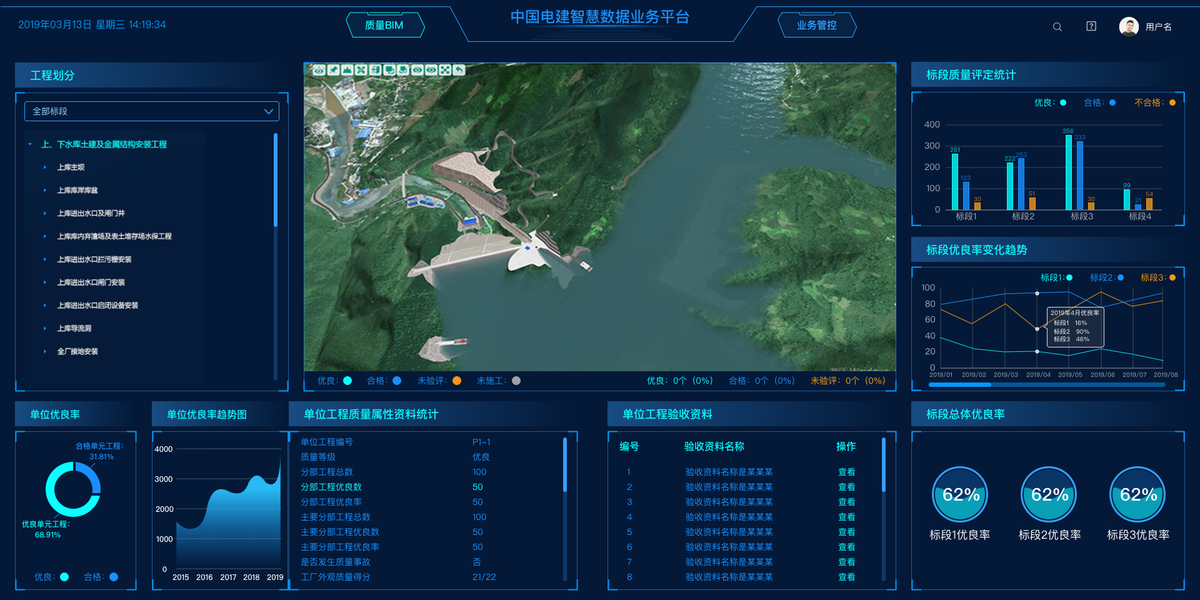1200x600 pixels.
Task: Click 查看 for acceptance record 6
Action: tap(846, 547)
